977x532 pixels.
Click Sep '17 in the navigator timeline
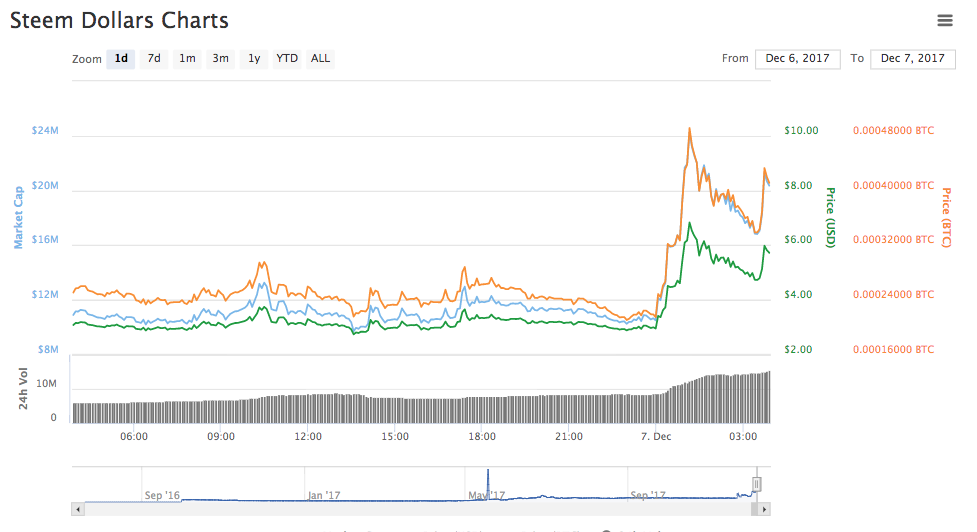[x=648, y=495]
